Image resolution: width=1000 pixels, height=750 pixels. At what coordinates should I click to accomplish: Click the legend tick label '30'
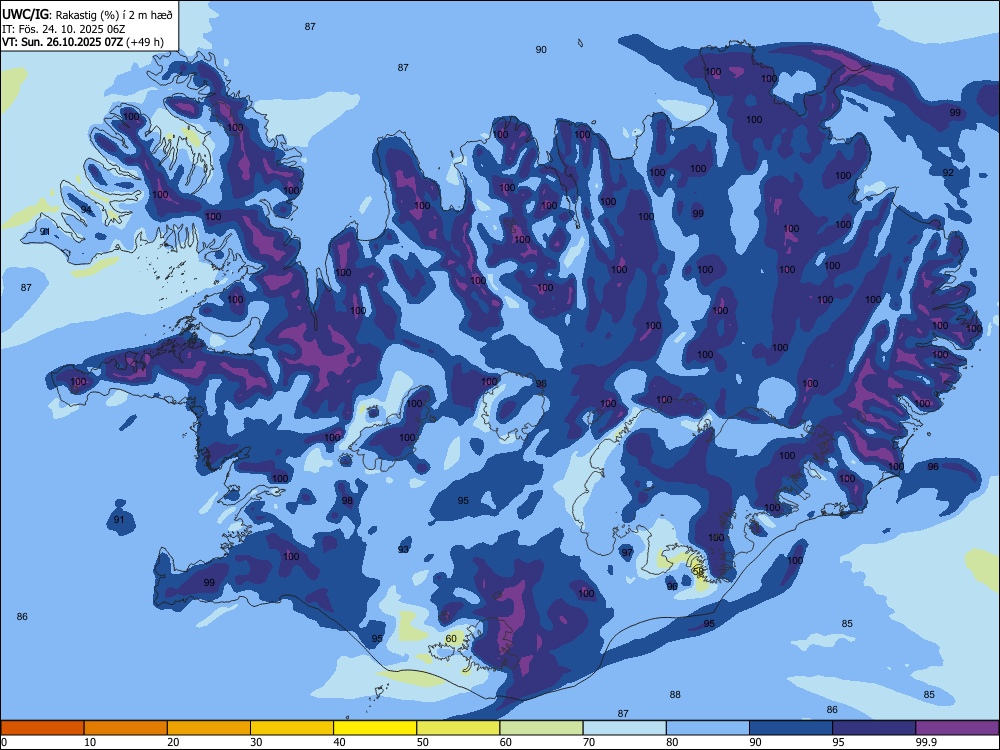point(256,742)
